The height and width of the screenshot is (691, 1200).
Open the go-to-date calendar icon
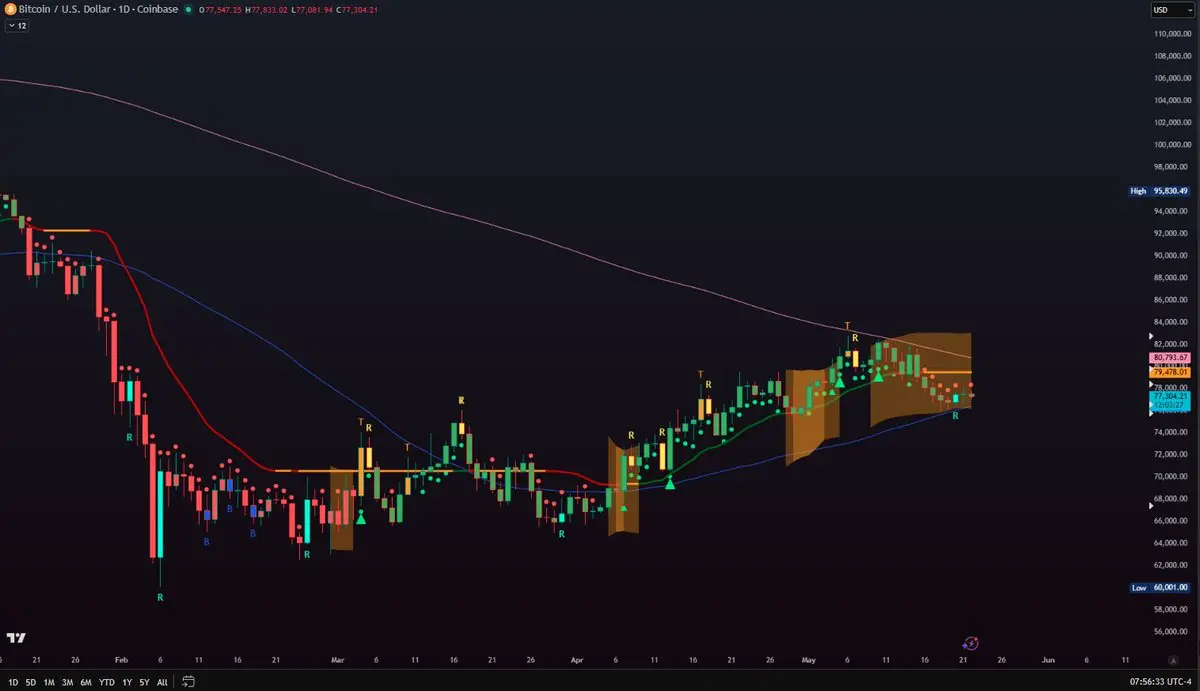point(187,682)
